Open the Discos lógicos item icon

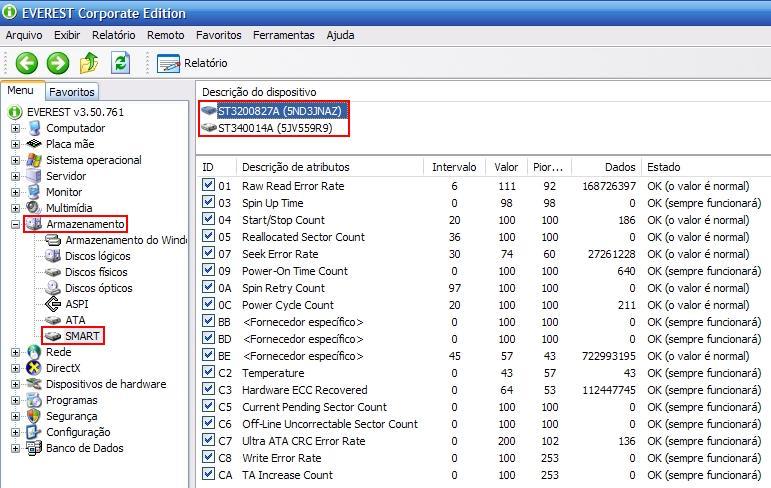[53, 256]
